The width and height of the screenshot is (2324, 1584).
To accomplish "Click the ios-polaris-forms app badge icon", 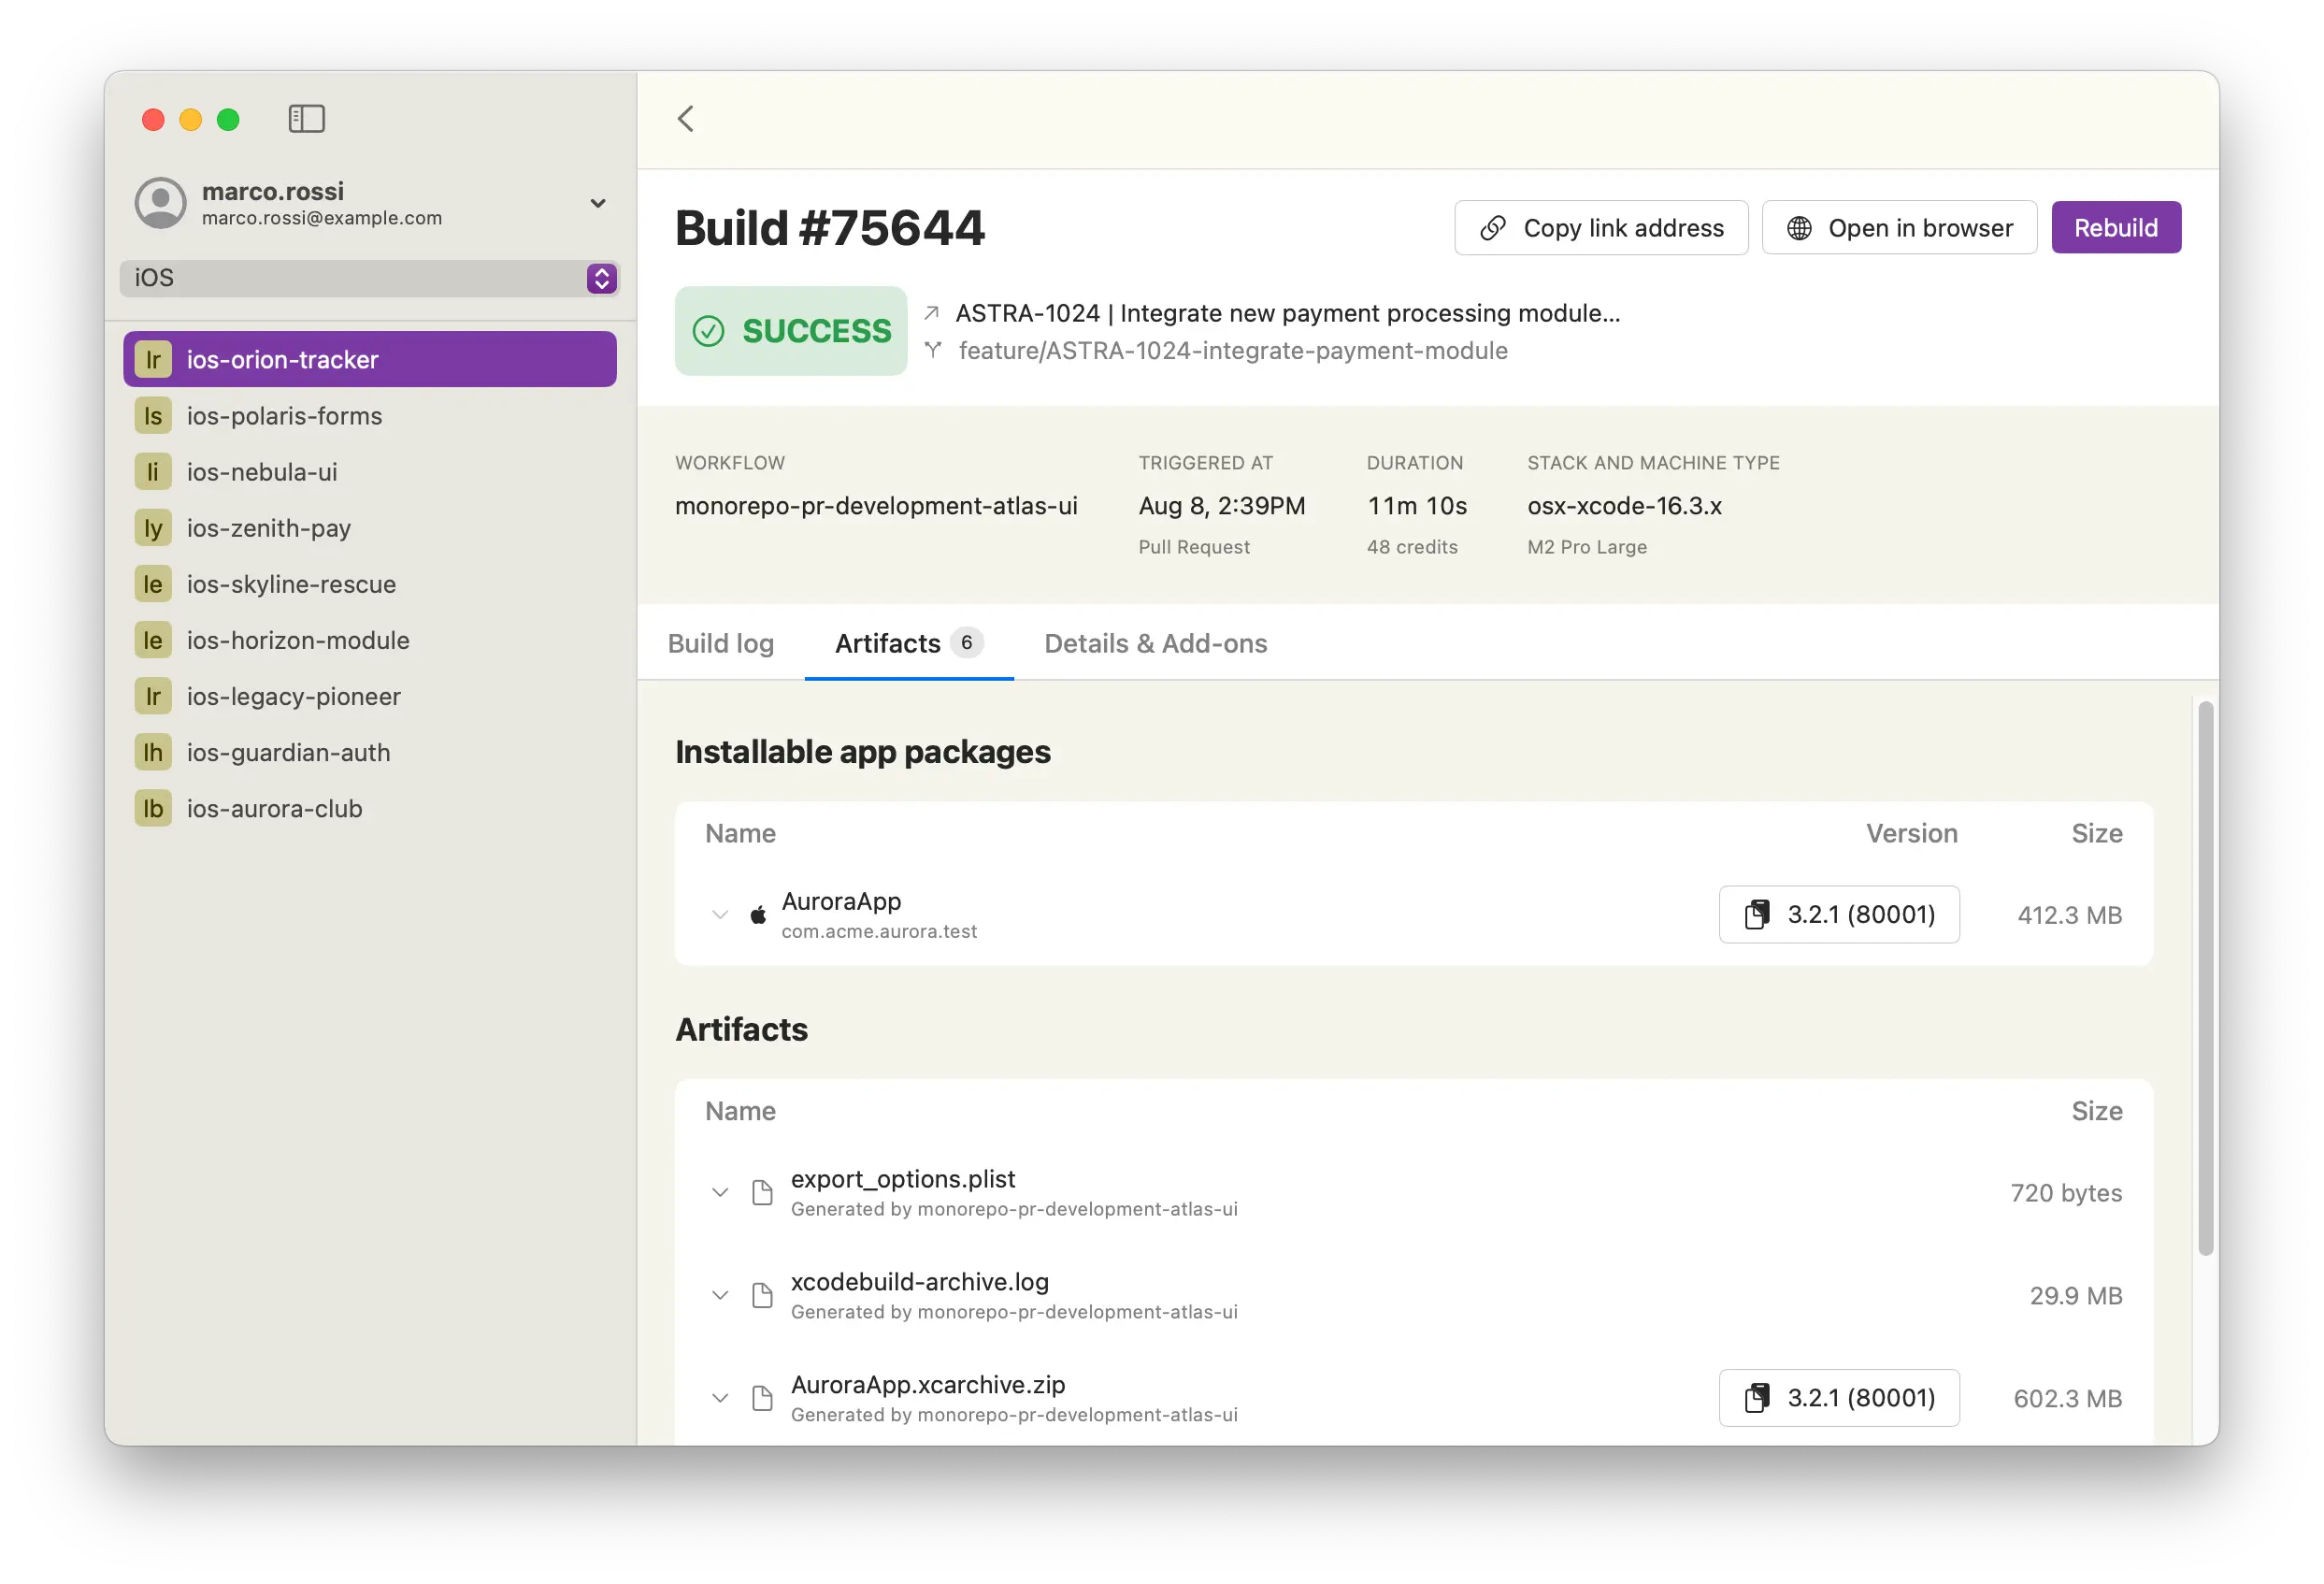I will [x=153, y=416].
